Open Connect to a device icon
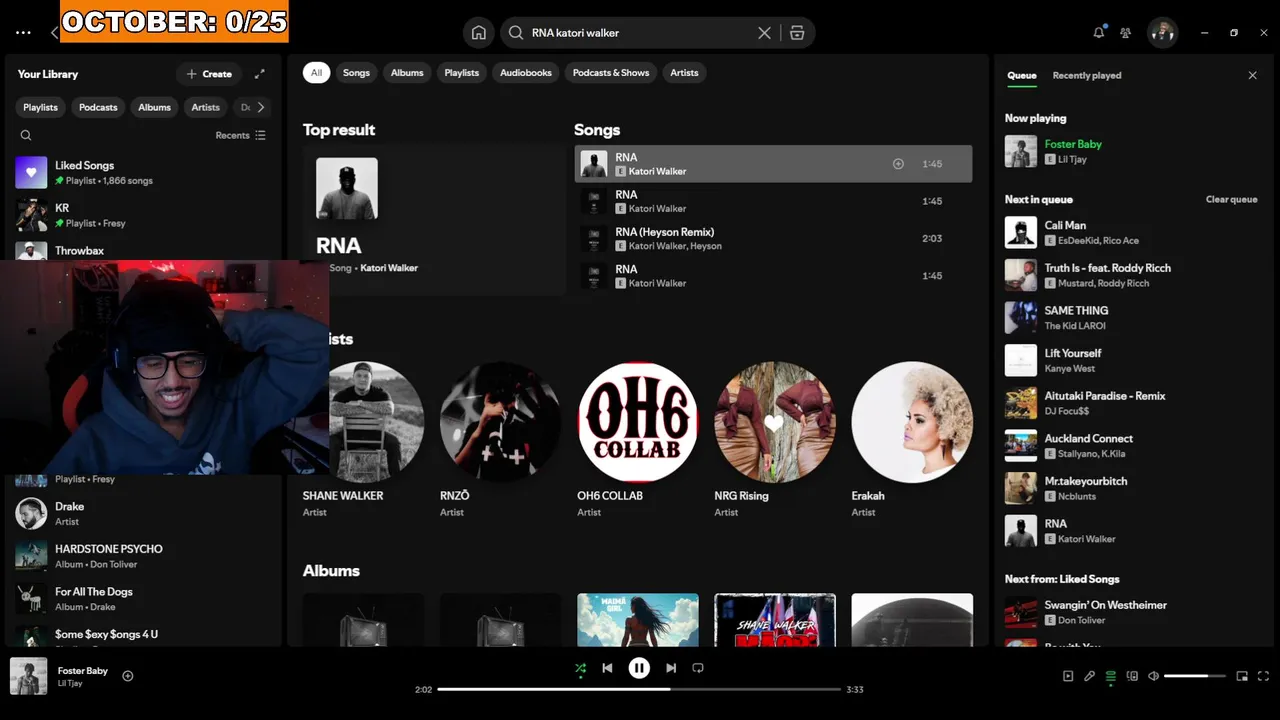The height and width of the screenshot is (720, 1280). pos(1133,676)
